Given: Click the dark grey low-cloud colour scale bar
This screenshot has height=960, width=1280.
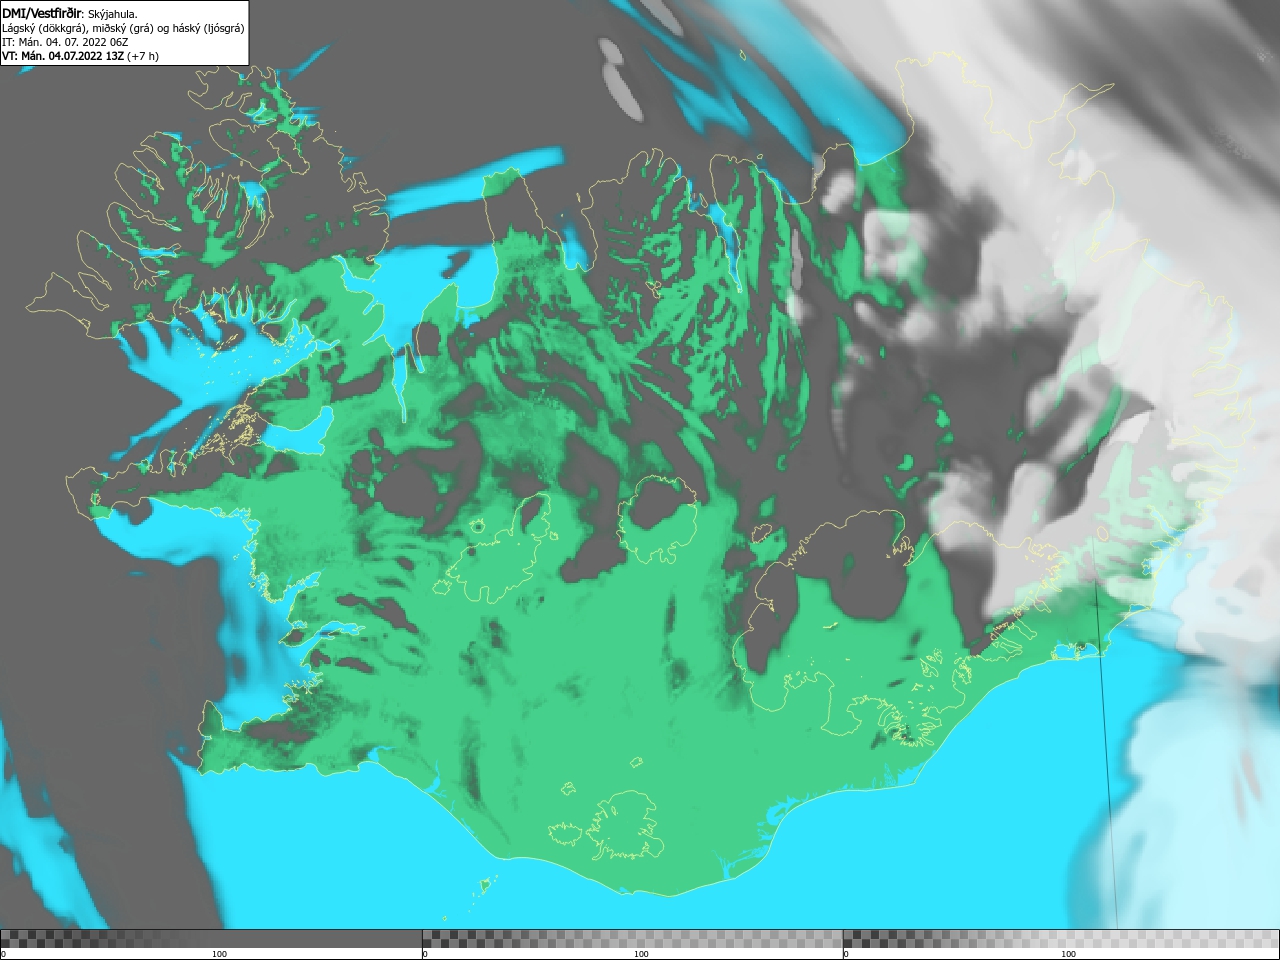Looking at the screenshot, I should [211, 938].
